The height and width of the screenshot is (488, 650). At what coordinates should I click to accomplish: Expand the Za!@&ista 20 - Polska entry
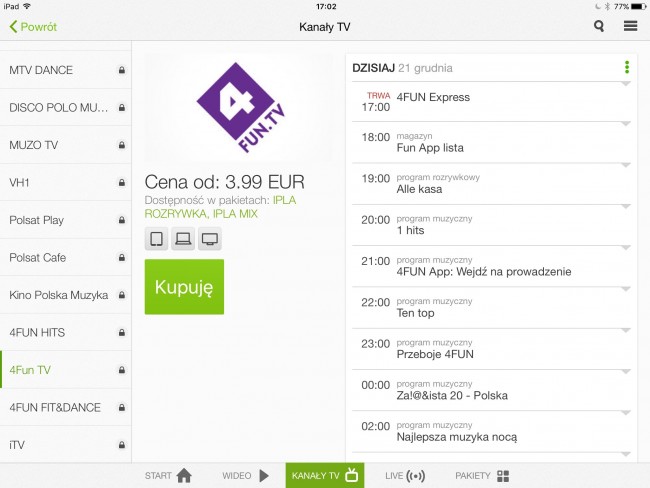point(491,391)
